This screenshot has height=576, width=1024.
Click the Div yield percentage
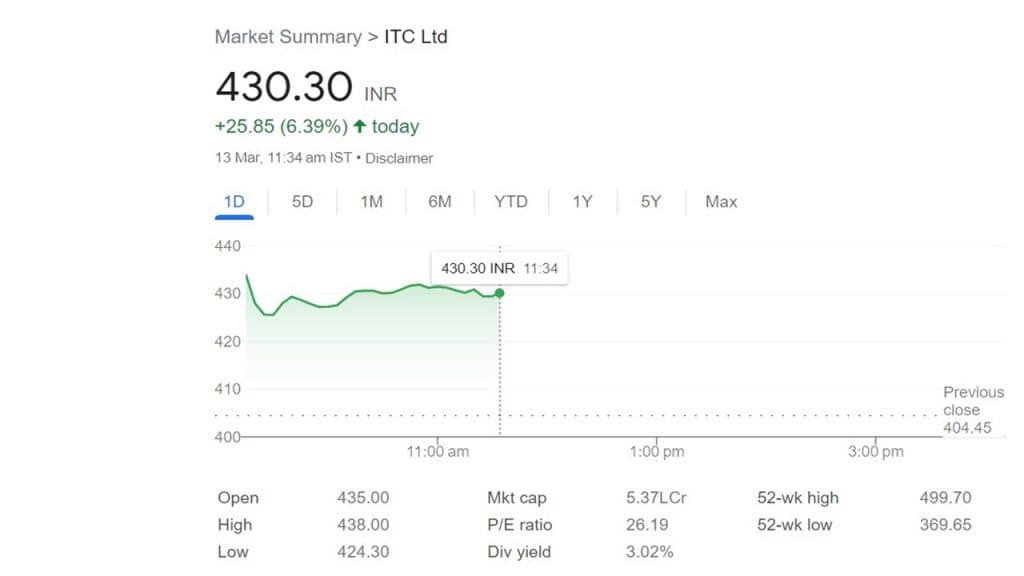[x=650, y=552]
